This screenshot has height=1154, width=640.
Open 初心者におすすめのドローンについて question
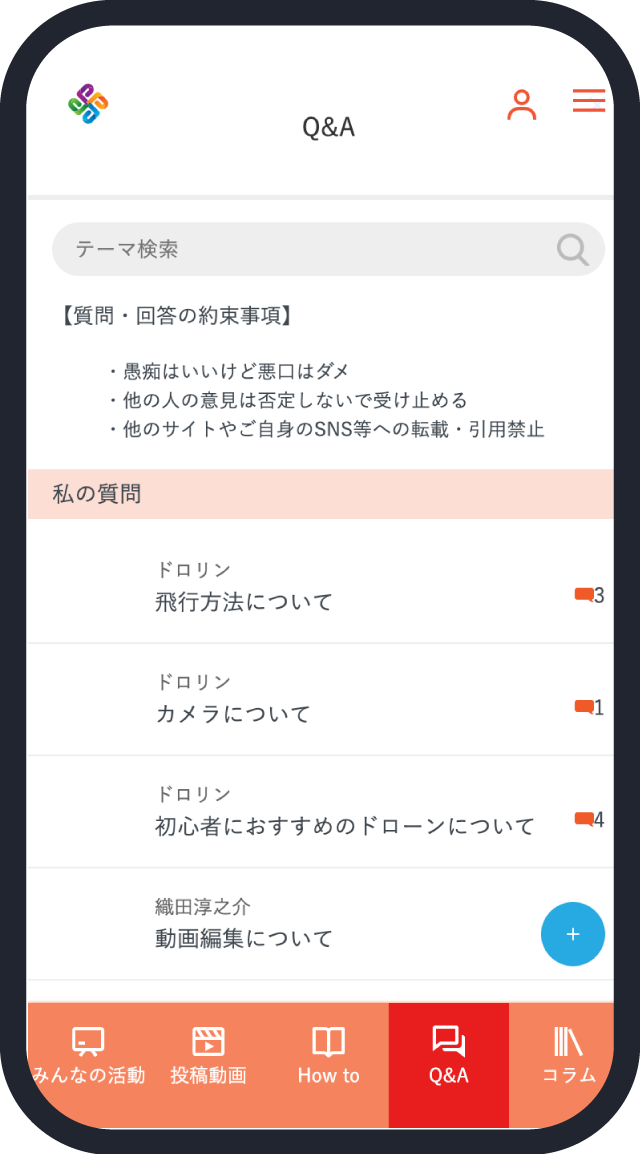click(345, 826)
